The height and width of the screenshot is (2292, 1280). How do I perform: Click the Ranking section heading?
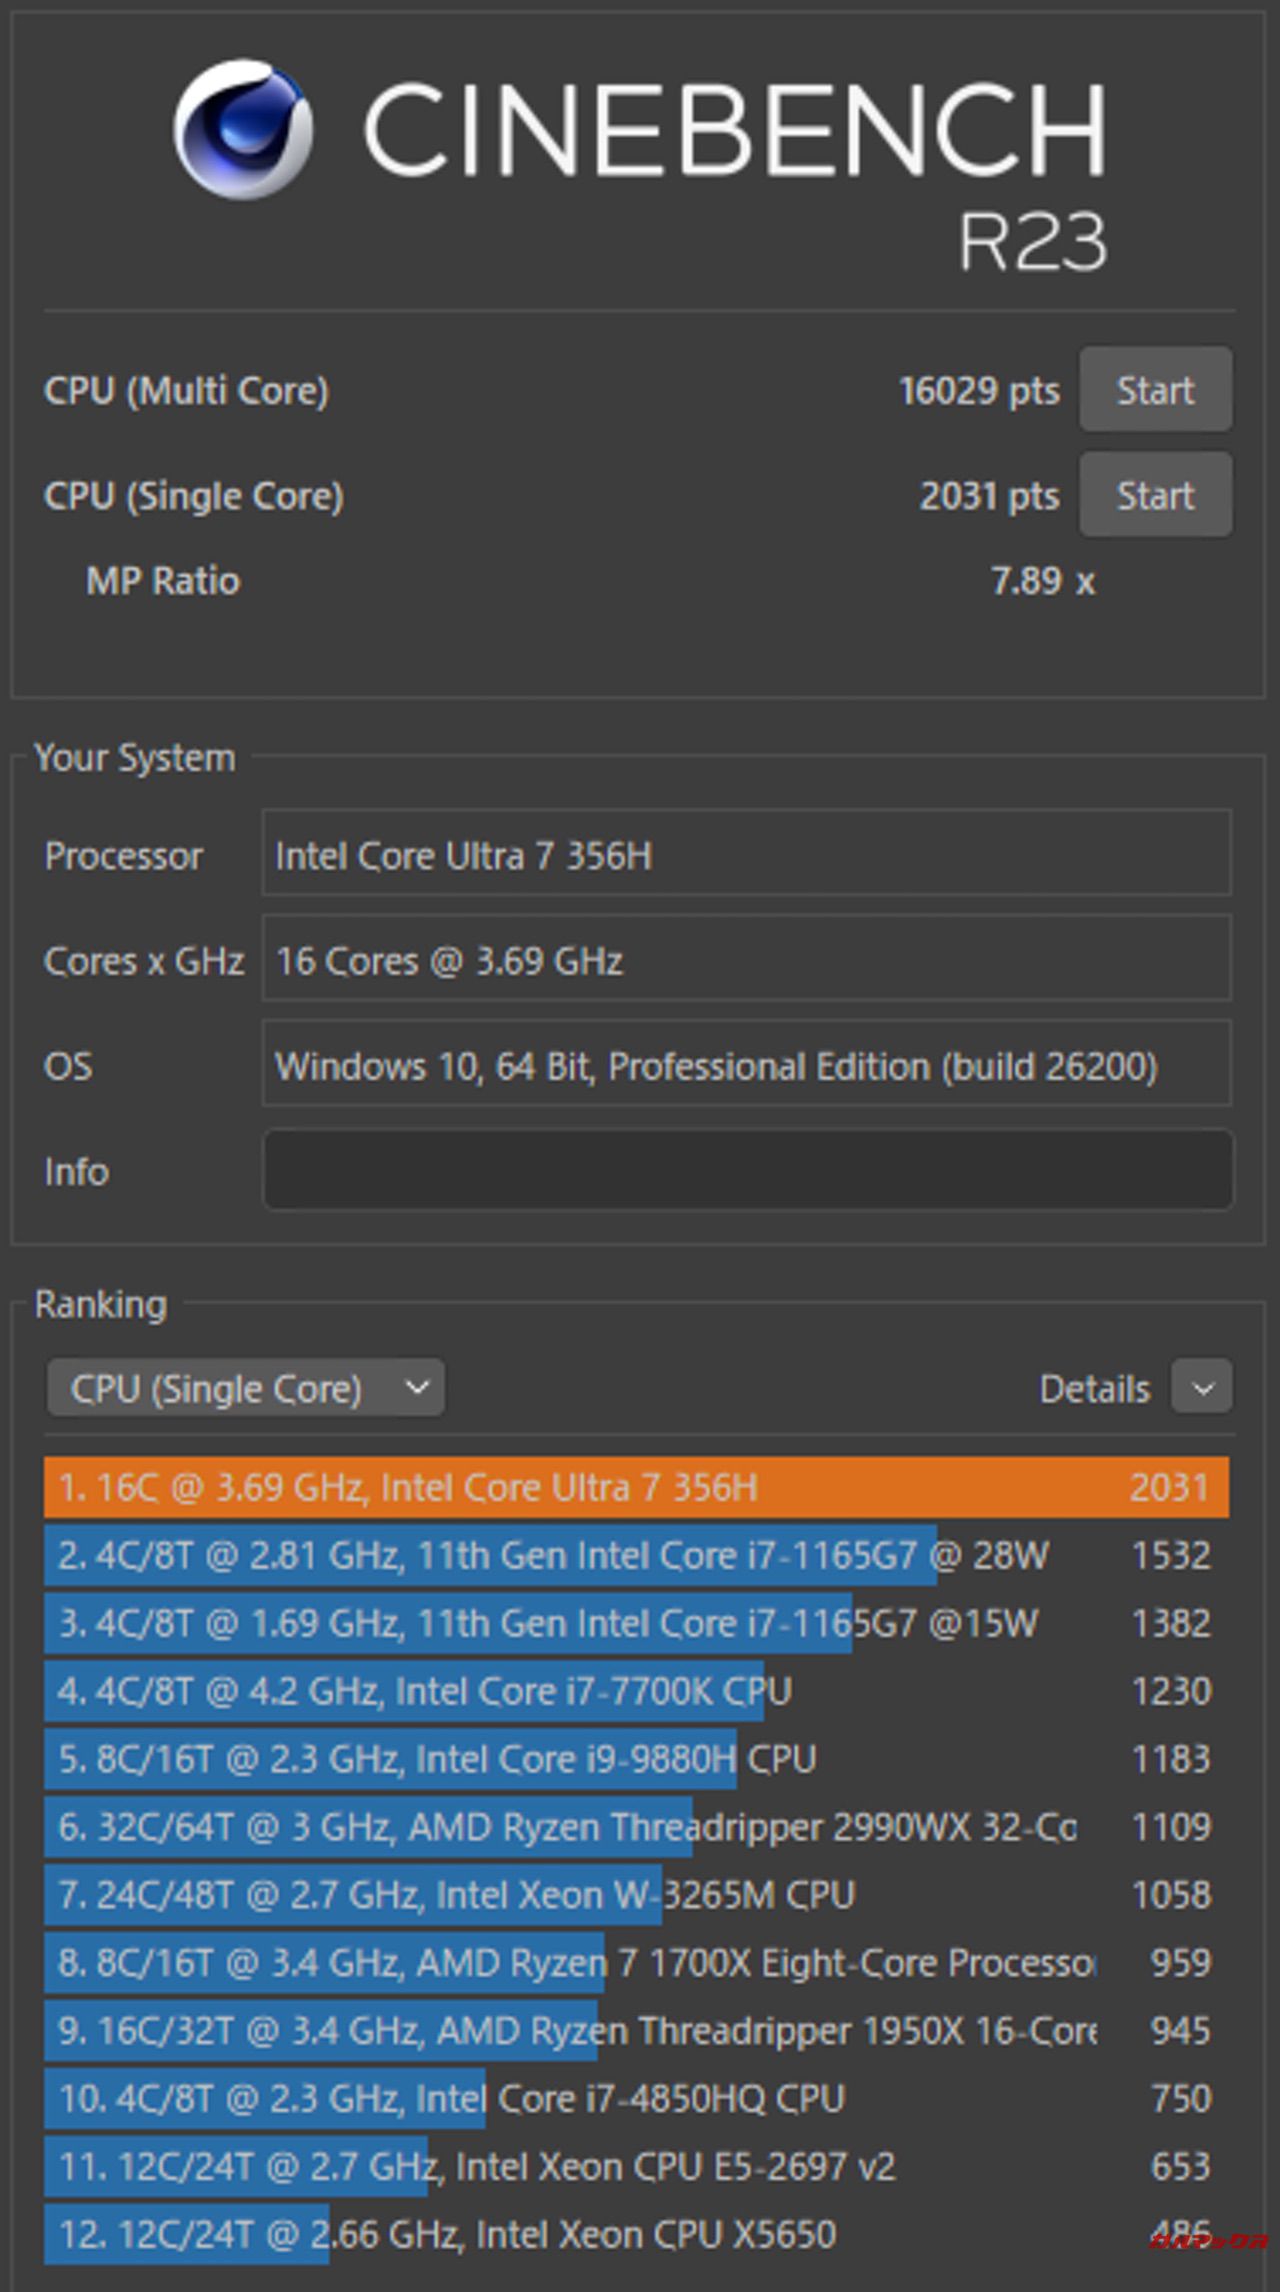click(101, 1305)
